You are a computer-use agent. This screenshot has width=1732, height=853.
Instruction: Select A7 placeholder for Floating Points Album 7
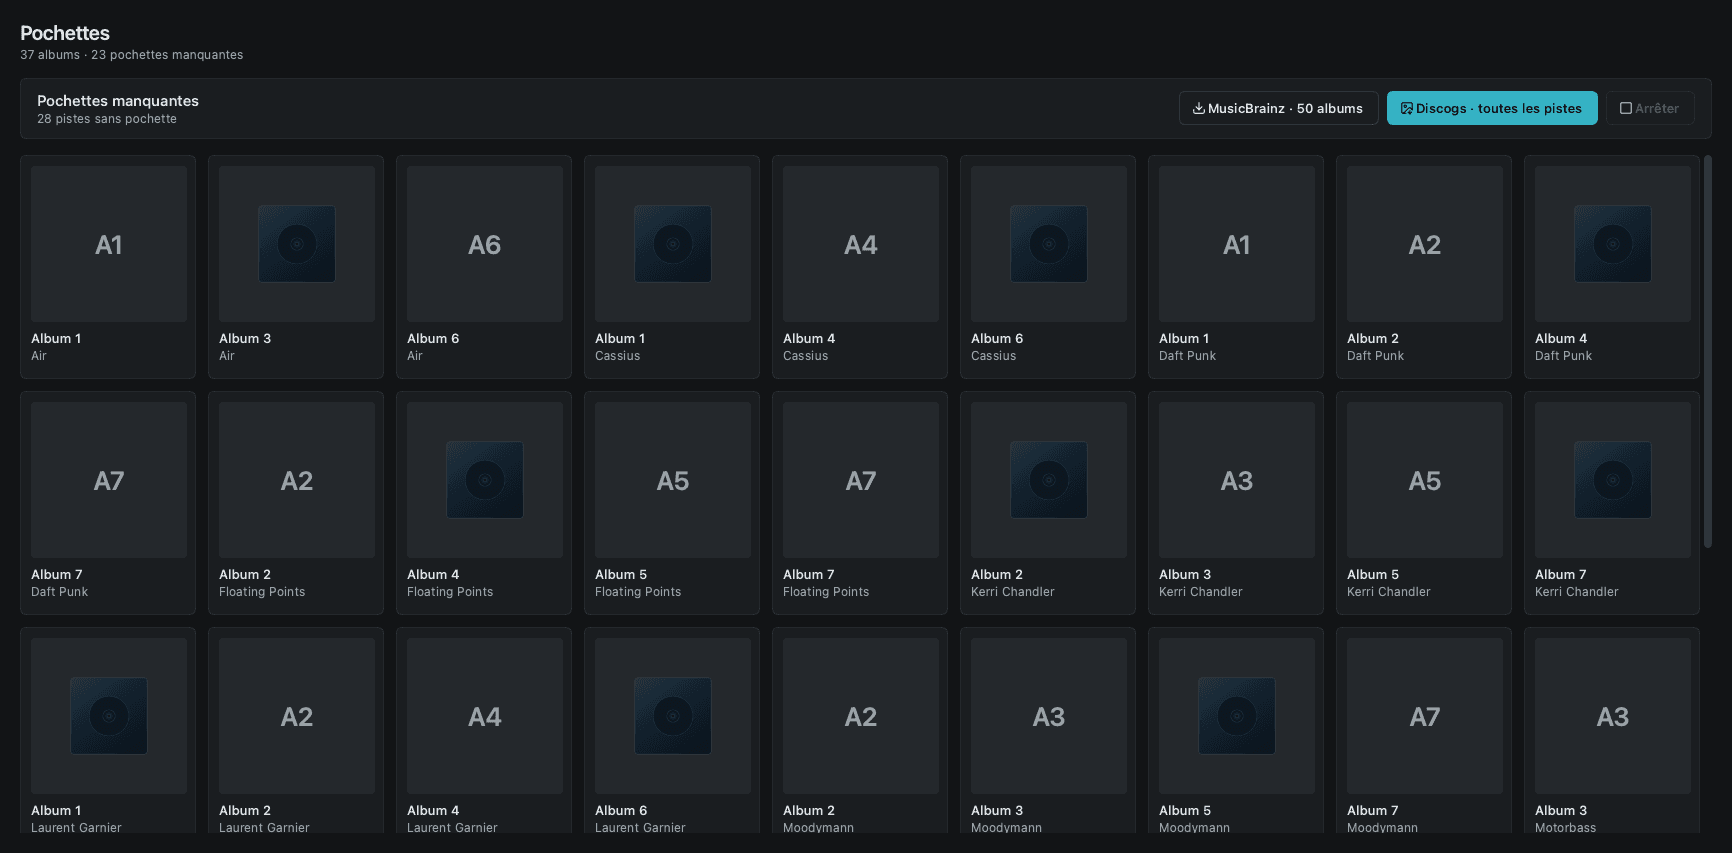click(861, 480)
